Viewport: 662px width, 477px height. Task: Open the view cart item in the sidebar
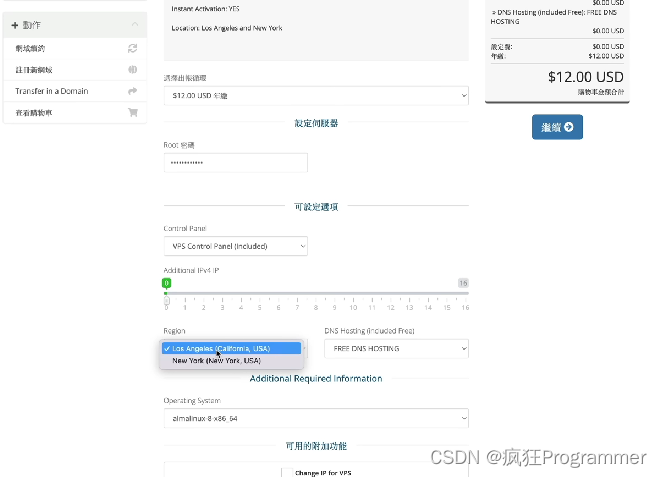pyautogui.click(x=35, y=113)
